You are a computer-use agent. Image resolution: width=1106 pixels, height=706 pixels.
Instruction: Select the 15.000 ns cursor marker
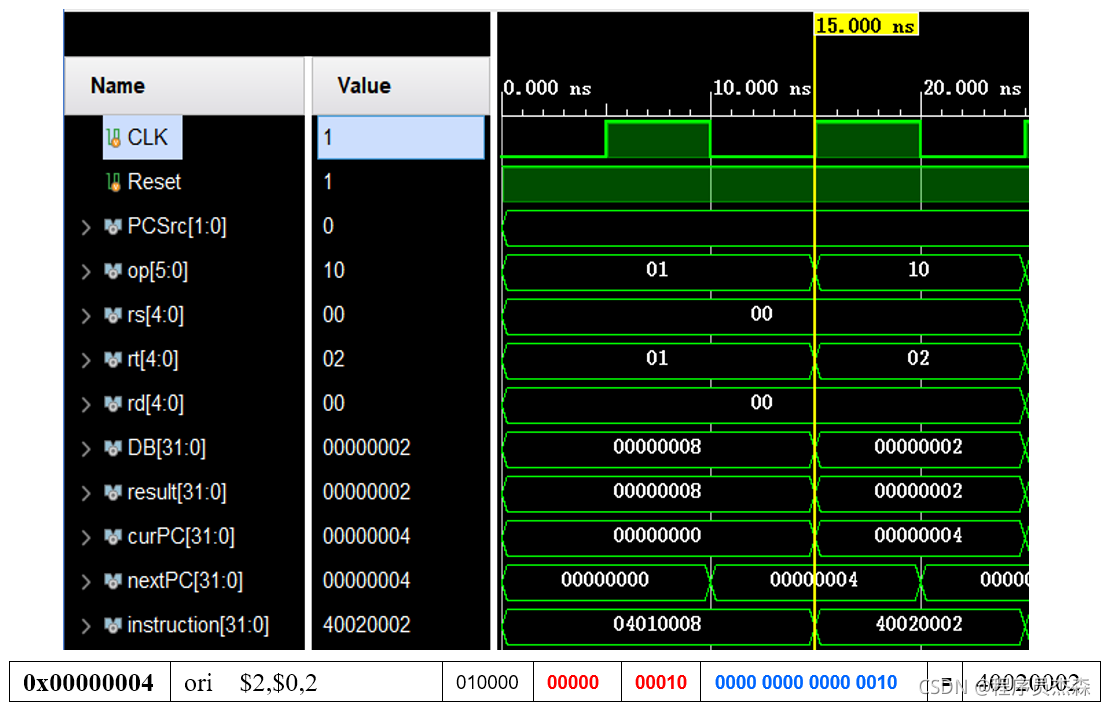(866, 25)
